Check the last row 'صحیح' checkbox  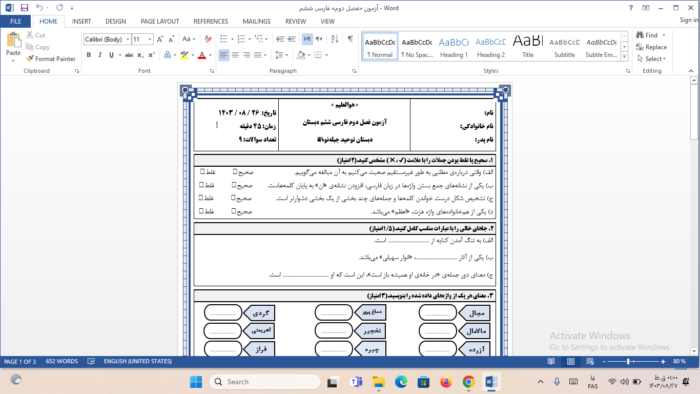coord(233,211)
